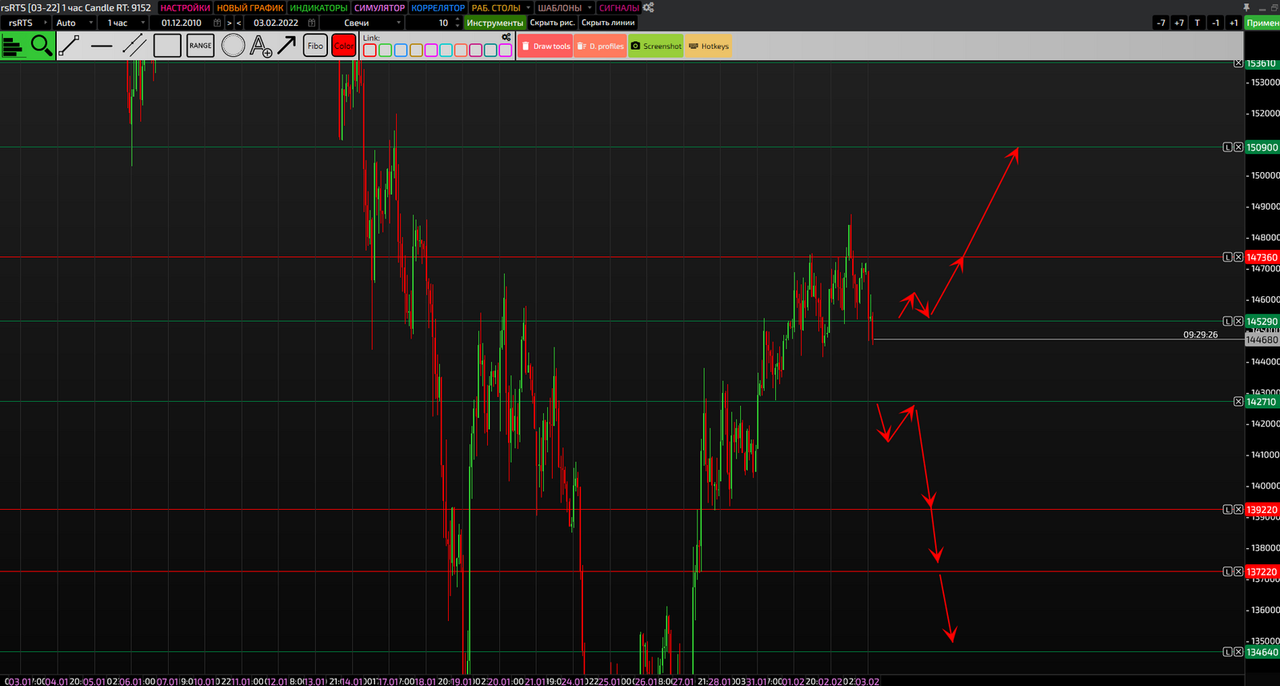Open calendar for start date 01.12.2010
The image size is (1280, 686).
pyautogui.click(x=217, y=22)
